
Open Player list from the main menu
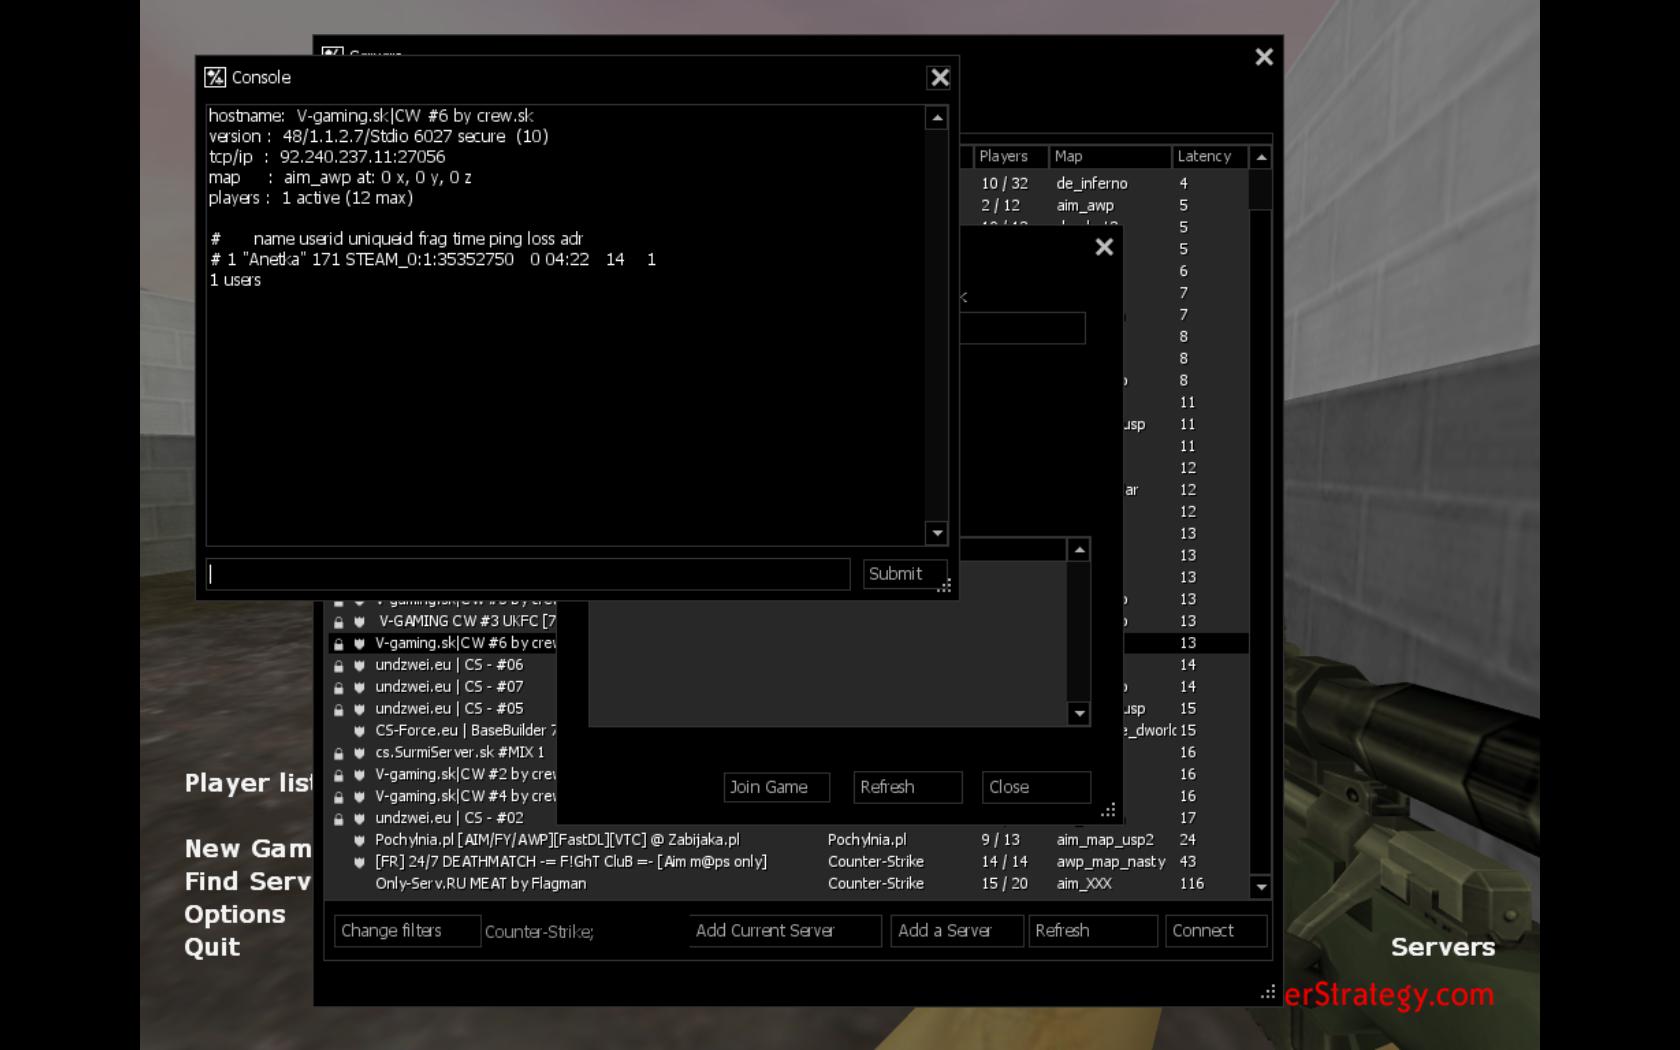(248, 783)
